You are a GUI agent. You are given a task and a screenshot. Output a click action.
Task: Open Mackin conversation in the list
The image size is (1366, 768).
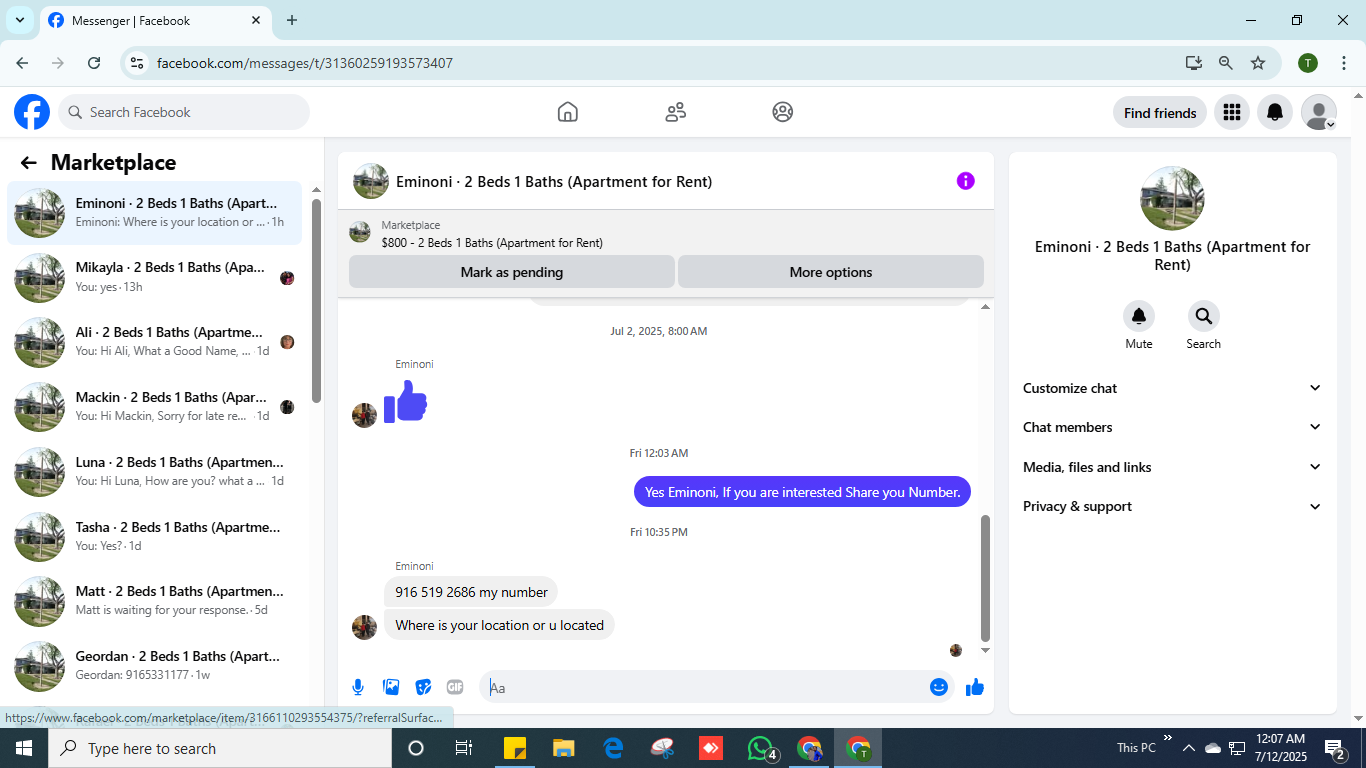click(x=155, y=407)
